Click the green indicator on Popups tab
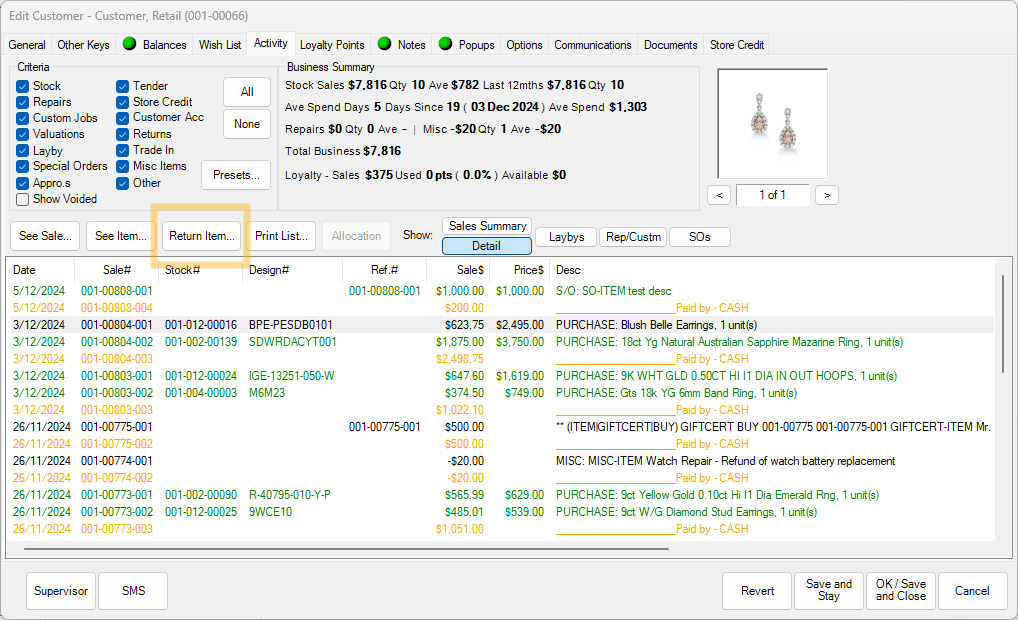The width and height of the screenshot is (1018, 620). [x=445, y=44]
